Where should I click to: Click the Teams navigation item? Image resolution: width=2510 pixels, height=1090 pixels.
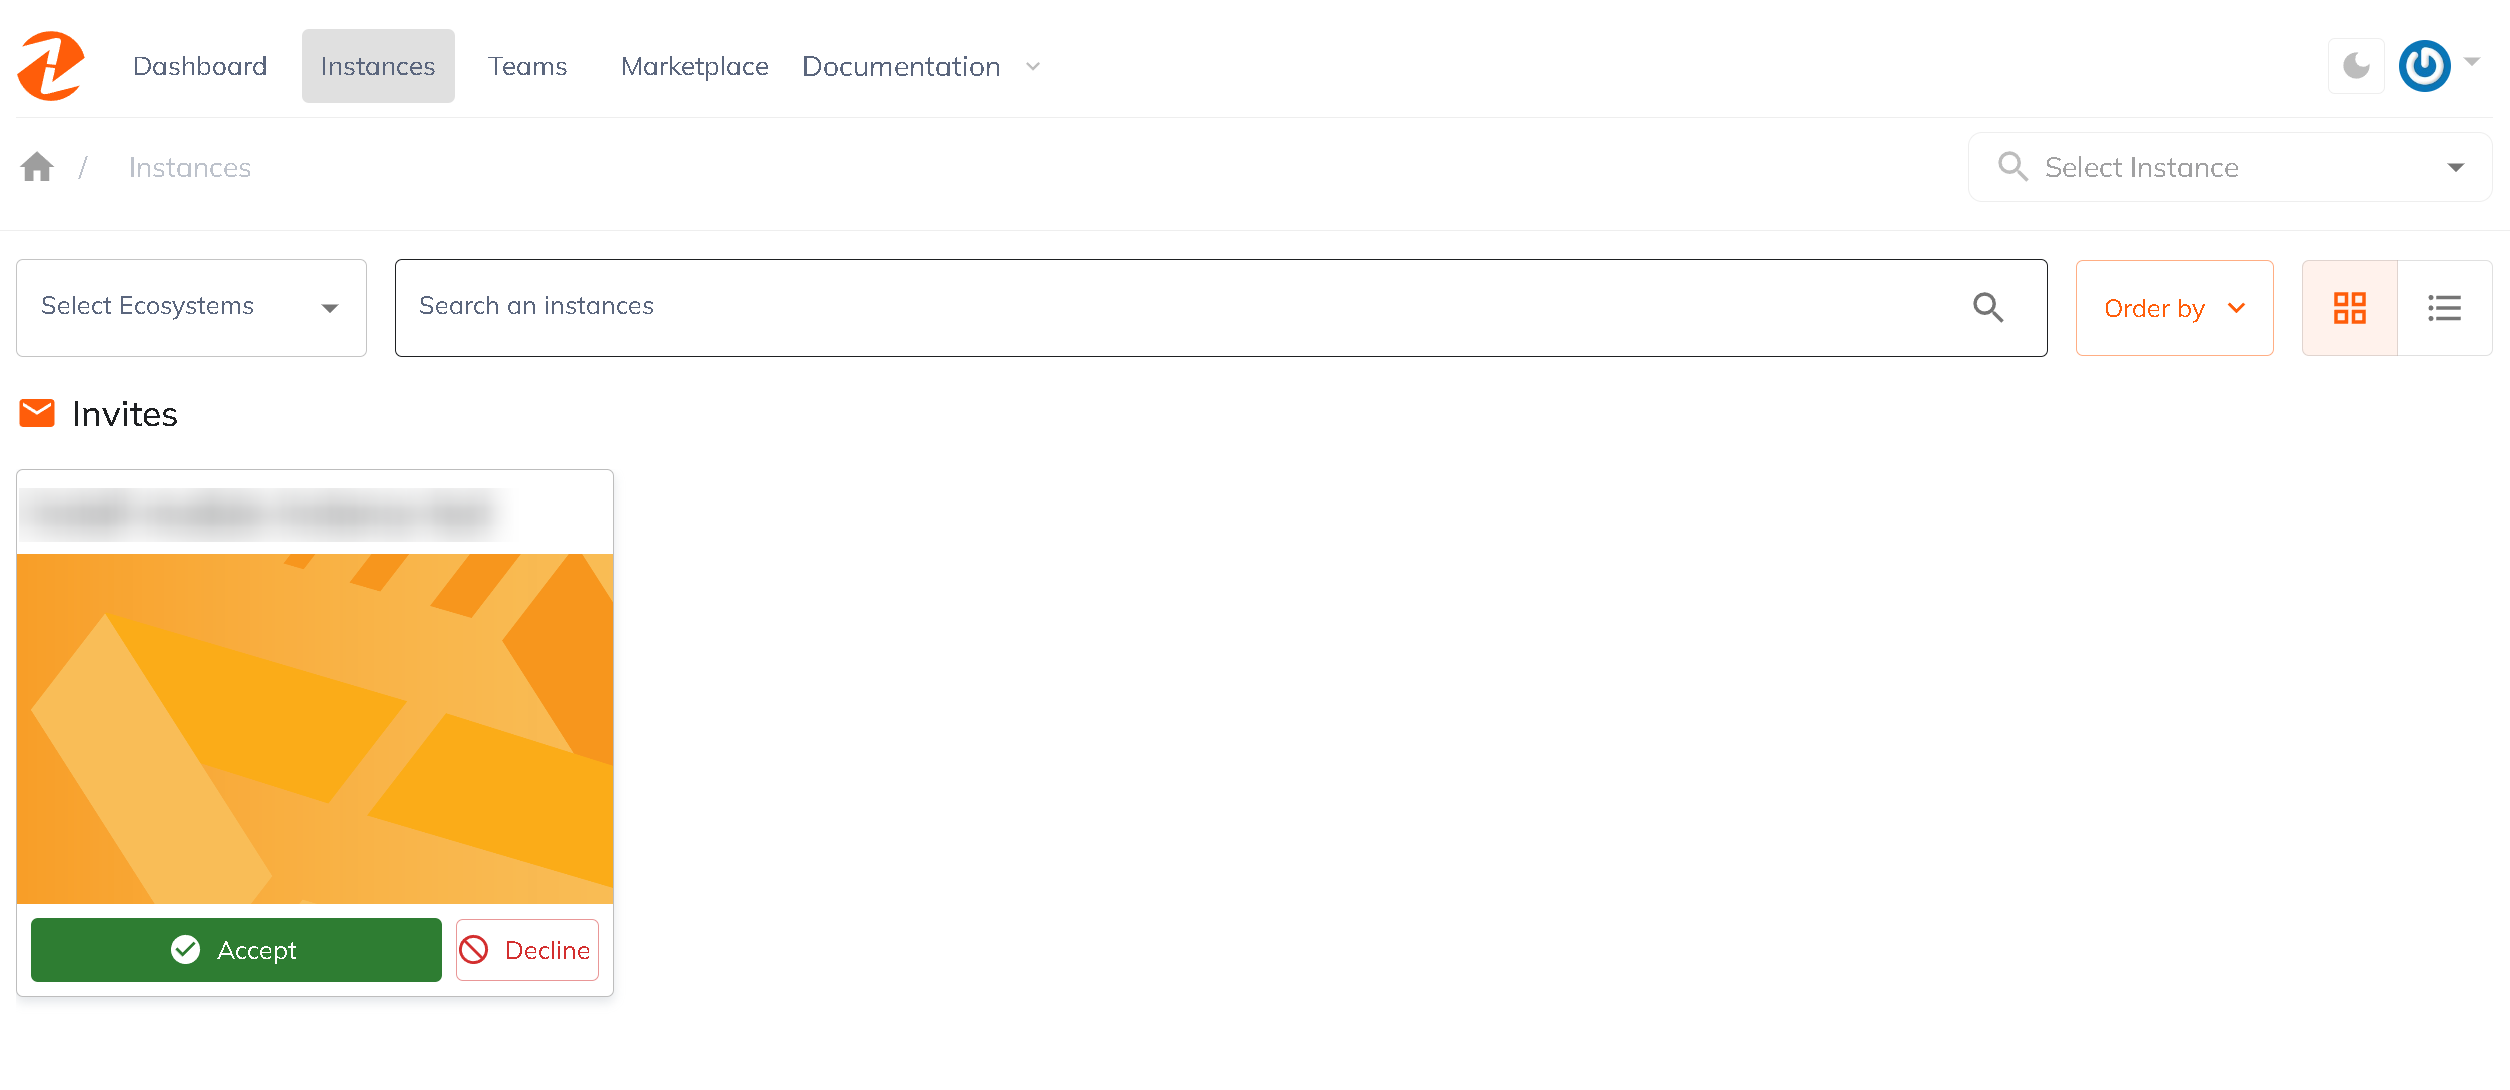tap(528, 66)
